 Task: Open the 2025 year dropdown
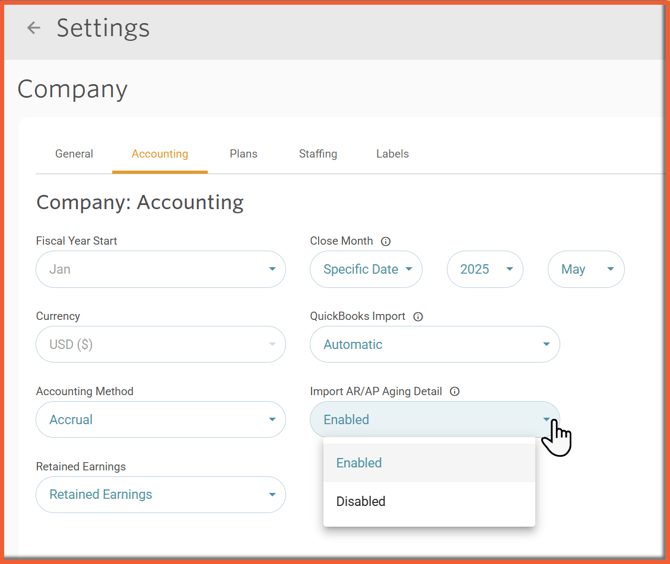(485, 269)
